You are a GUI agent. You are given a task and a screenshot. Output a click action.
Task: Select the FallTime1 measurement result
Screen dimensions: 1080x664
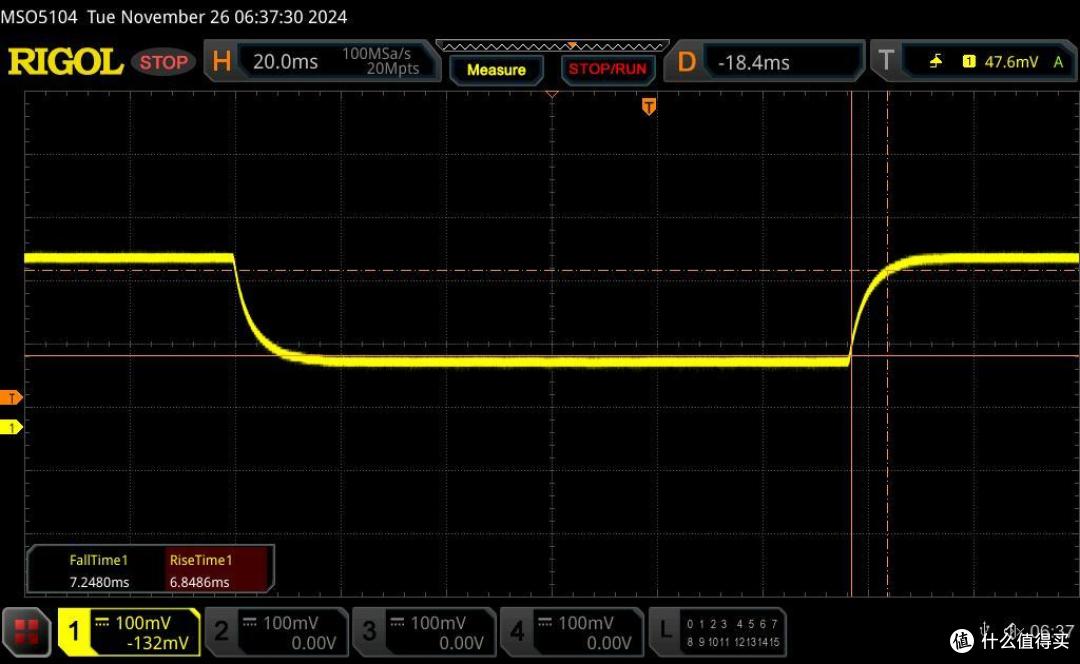click(x=98, y=571)
